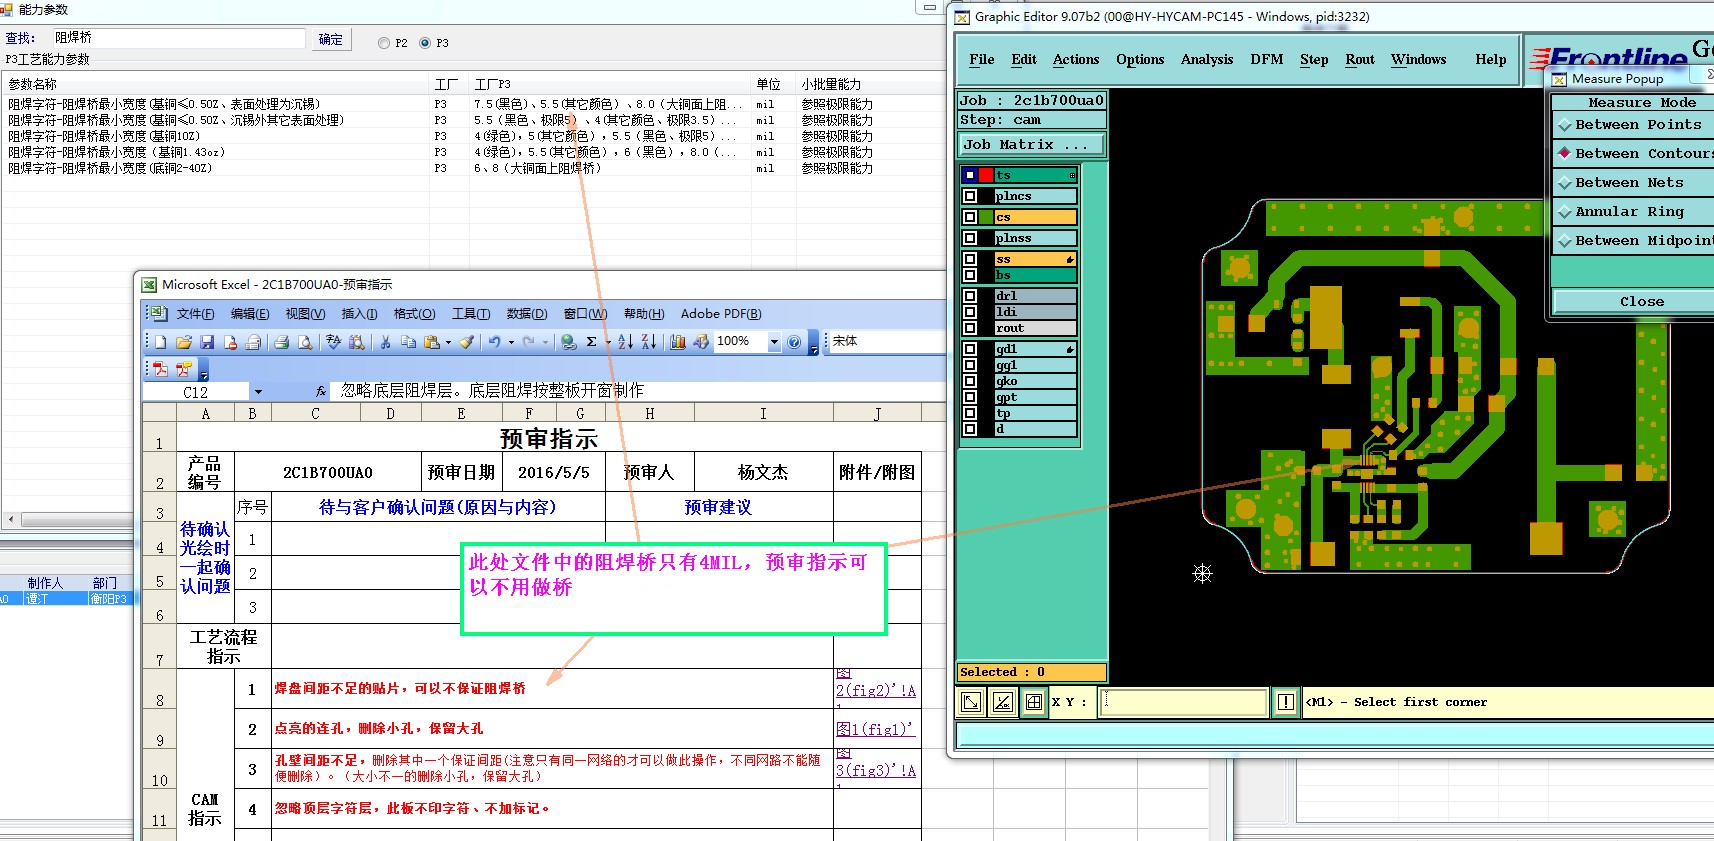Open the Analysis menu in Graphic Editor
This screenshot has width=1714, height=841.
(x=1206, y=60)
